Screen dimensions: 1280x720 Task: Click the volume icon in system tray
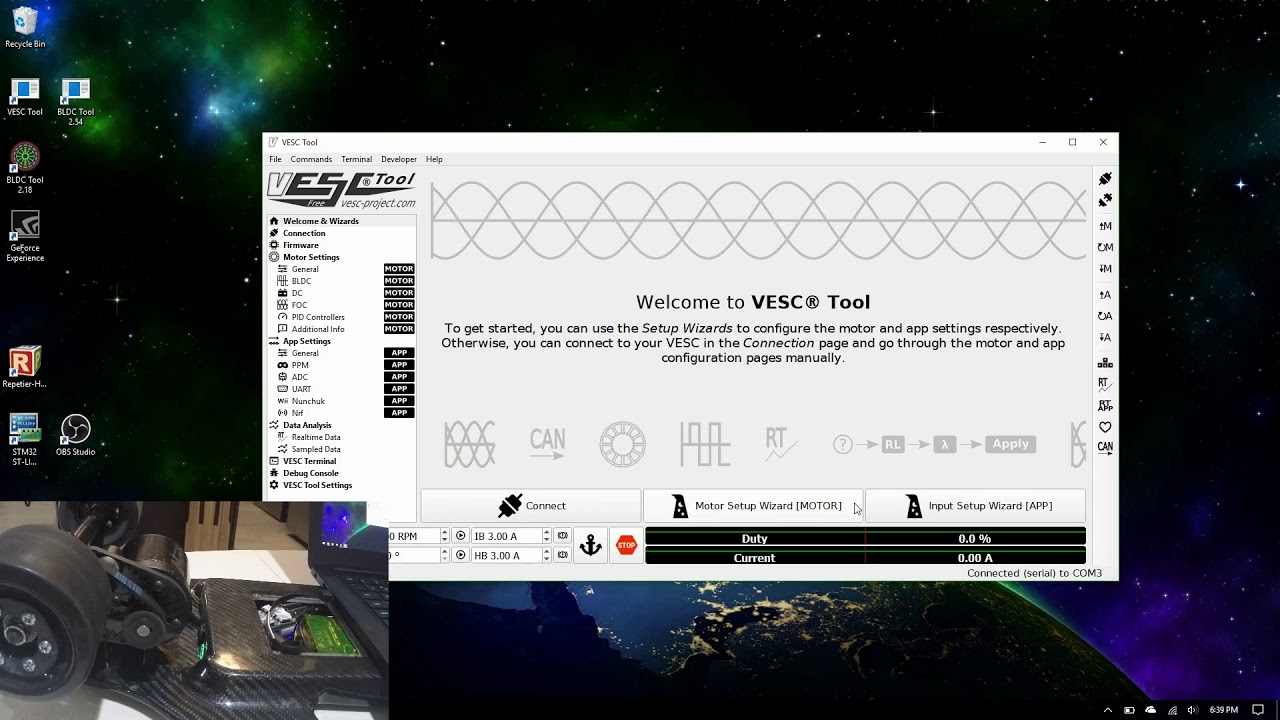coord(1192,710)
